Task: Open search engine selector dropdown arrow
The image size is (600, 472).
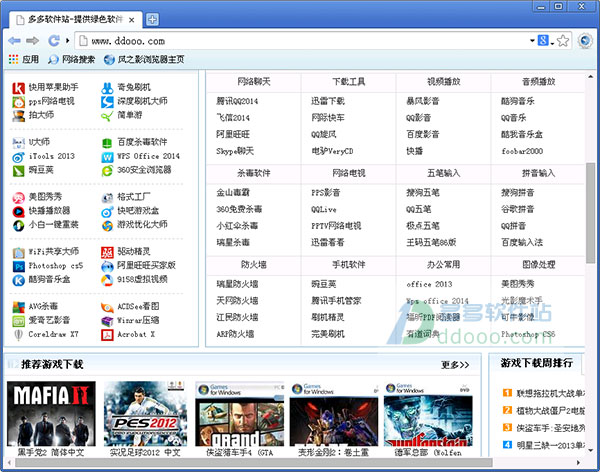Action: (552, 44)
